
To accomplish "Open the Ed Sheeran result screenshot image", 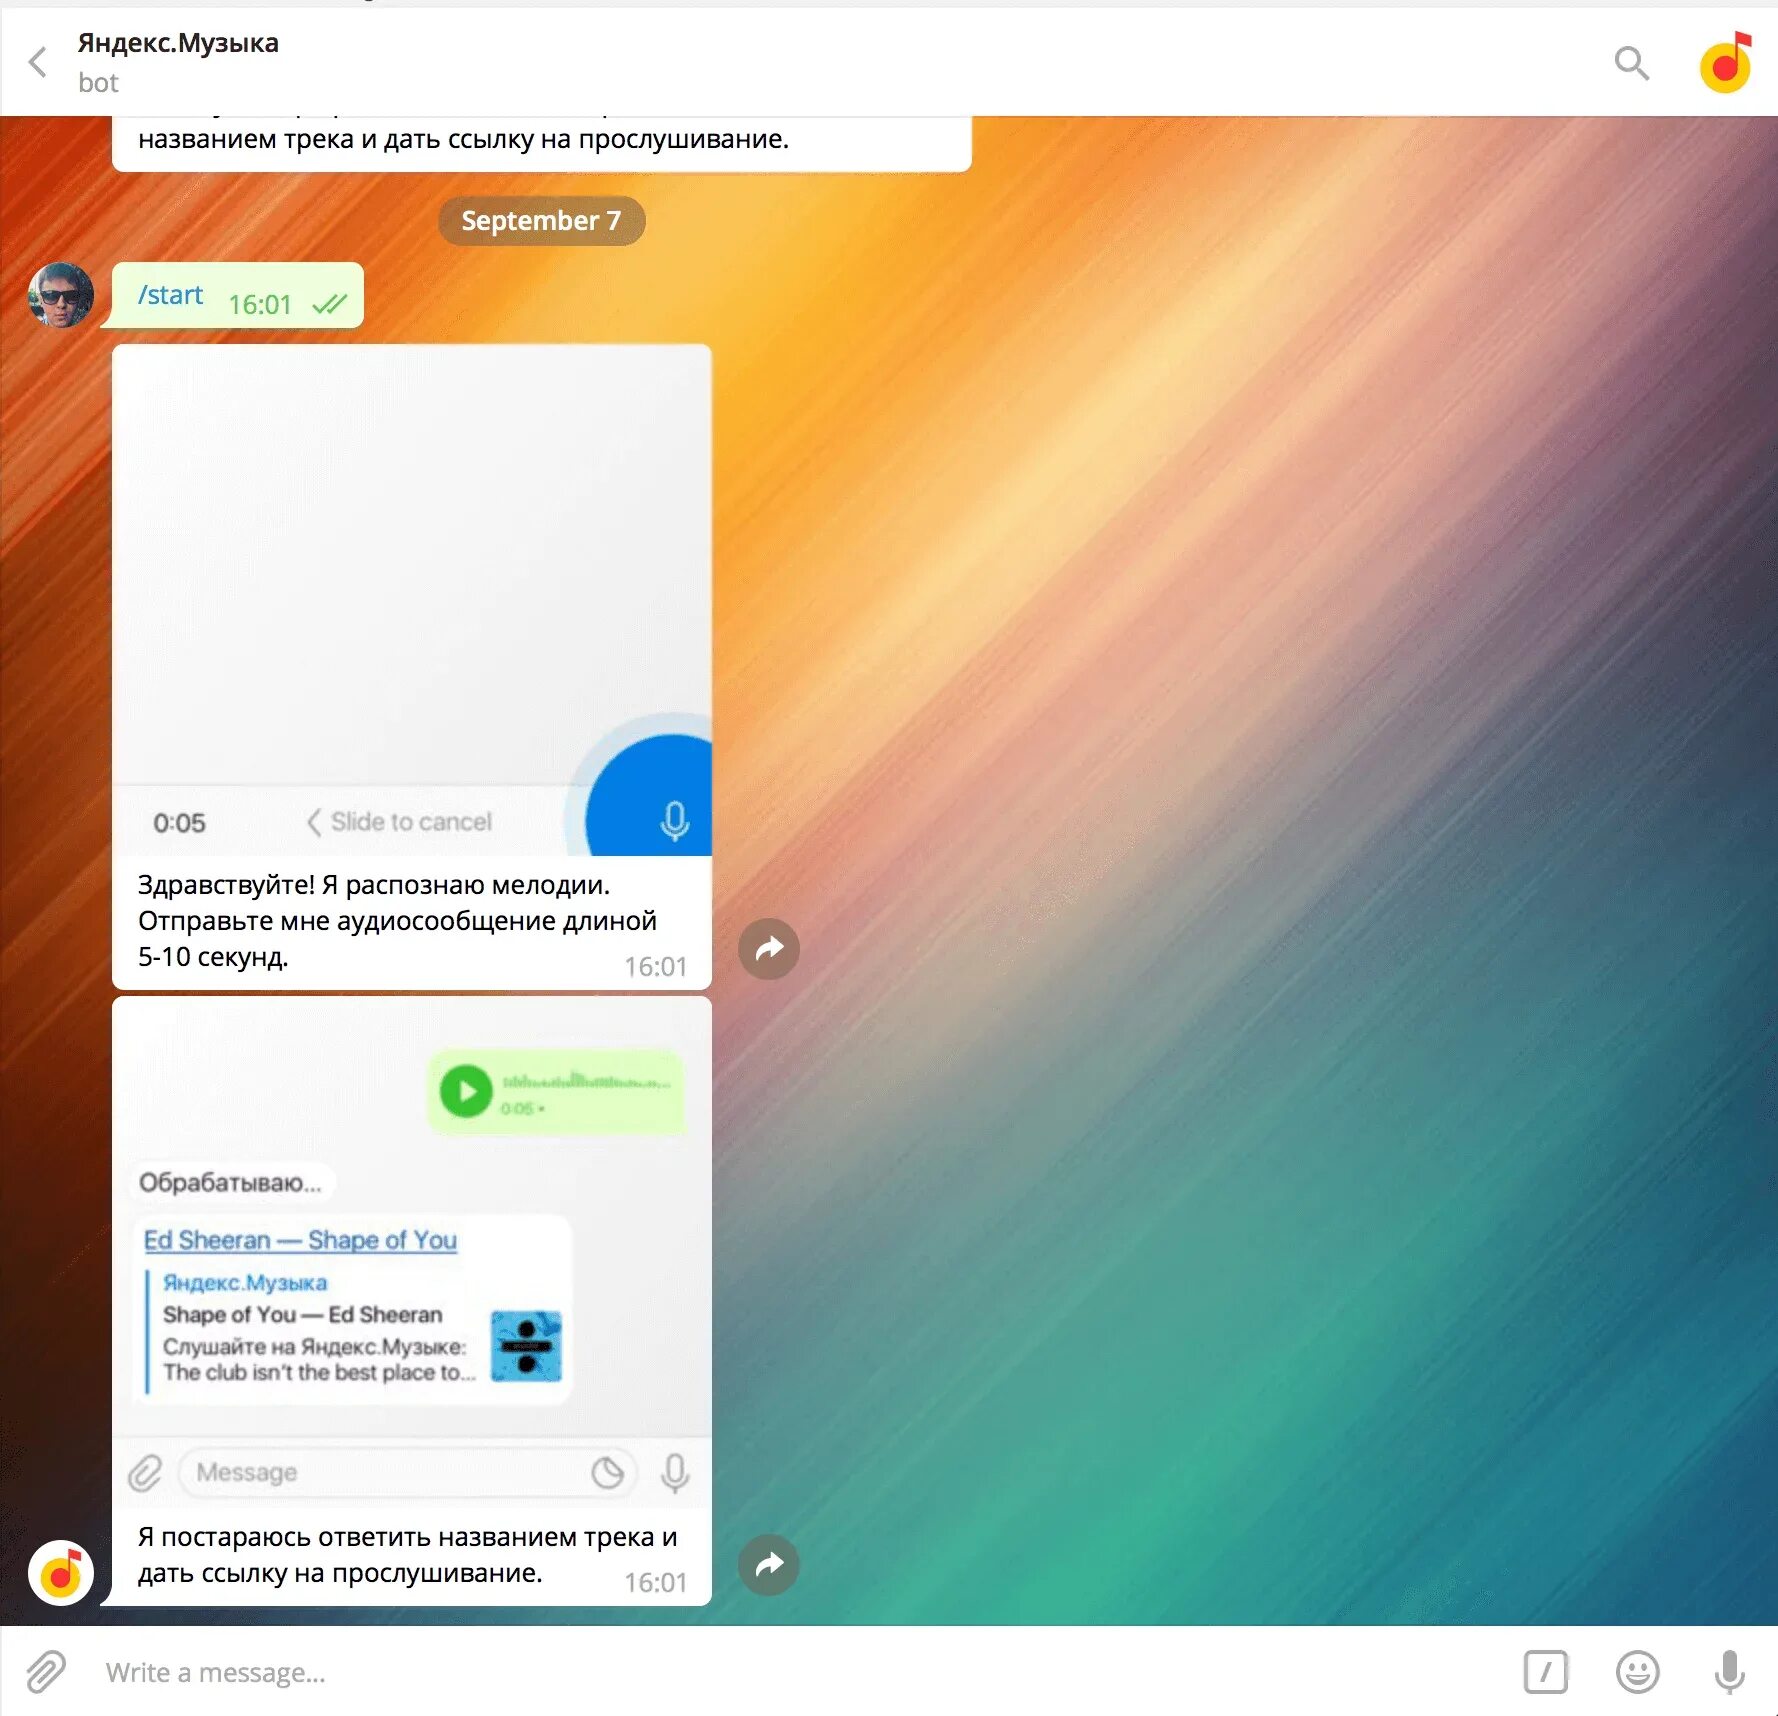I will coord(412,1252).
